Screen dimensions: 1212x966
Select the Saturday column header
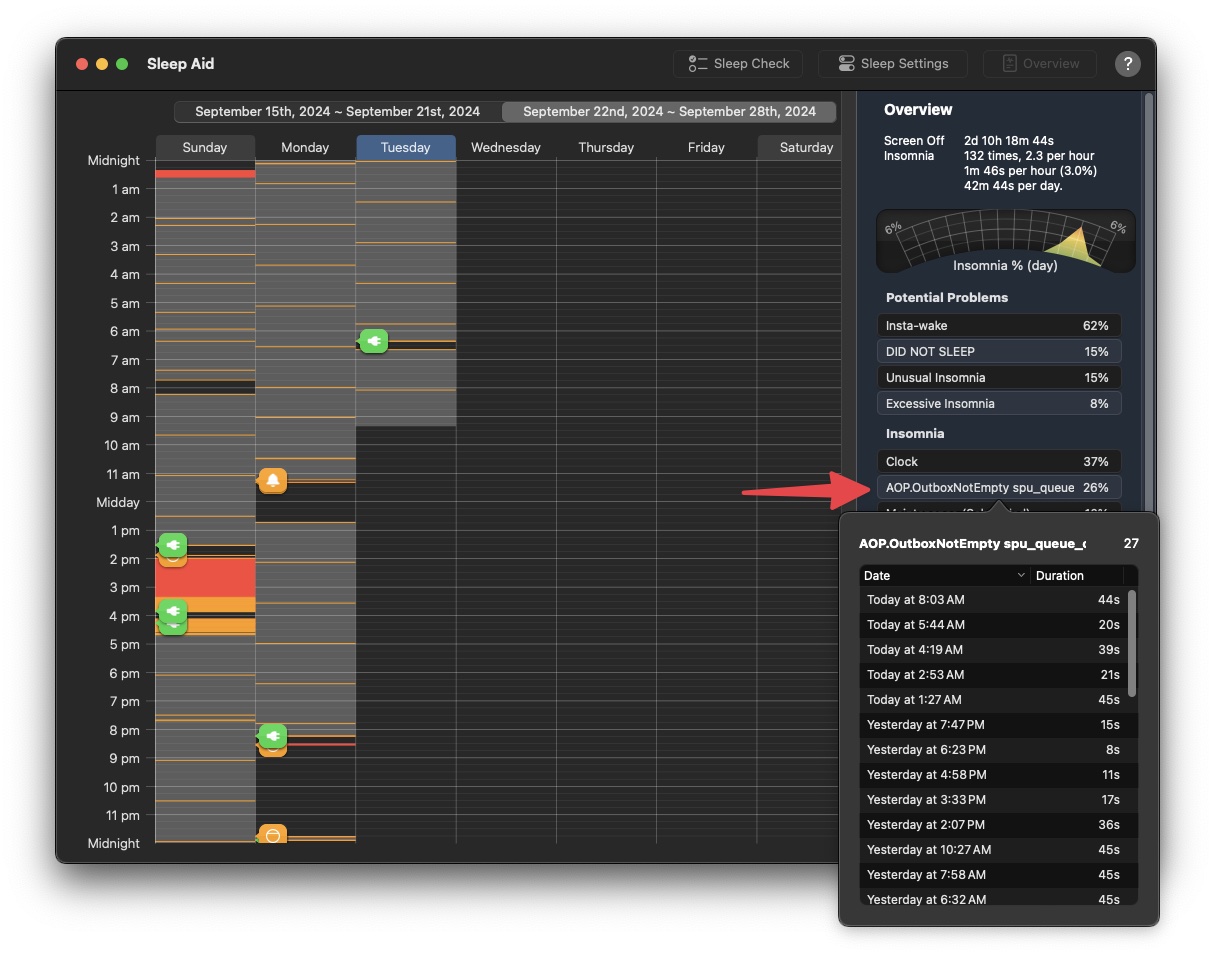[800, 147]
